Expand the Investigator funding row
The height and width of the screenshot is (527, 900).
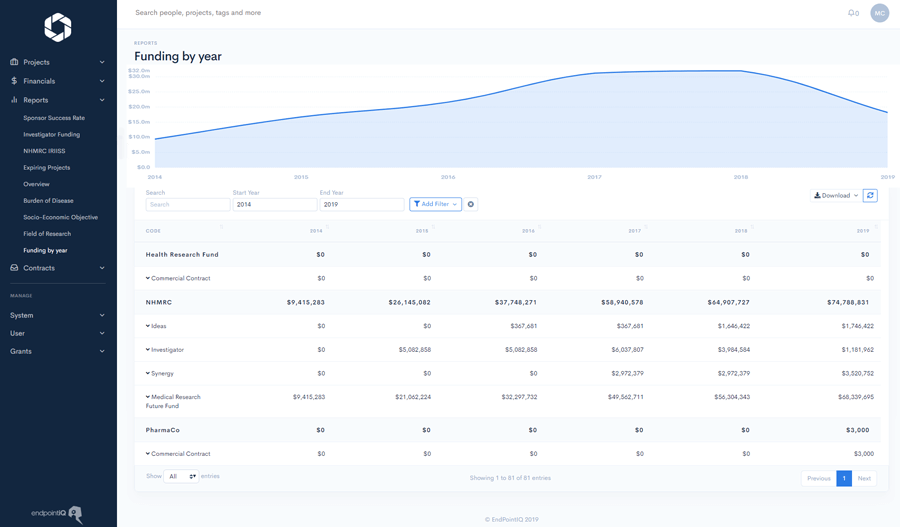[148, 350]
